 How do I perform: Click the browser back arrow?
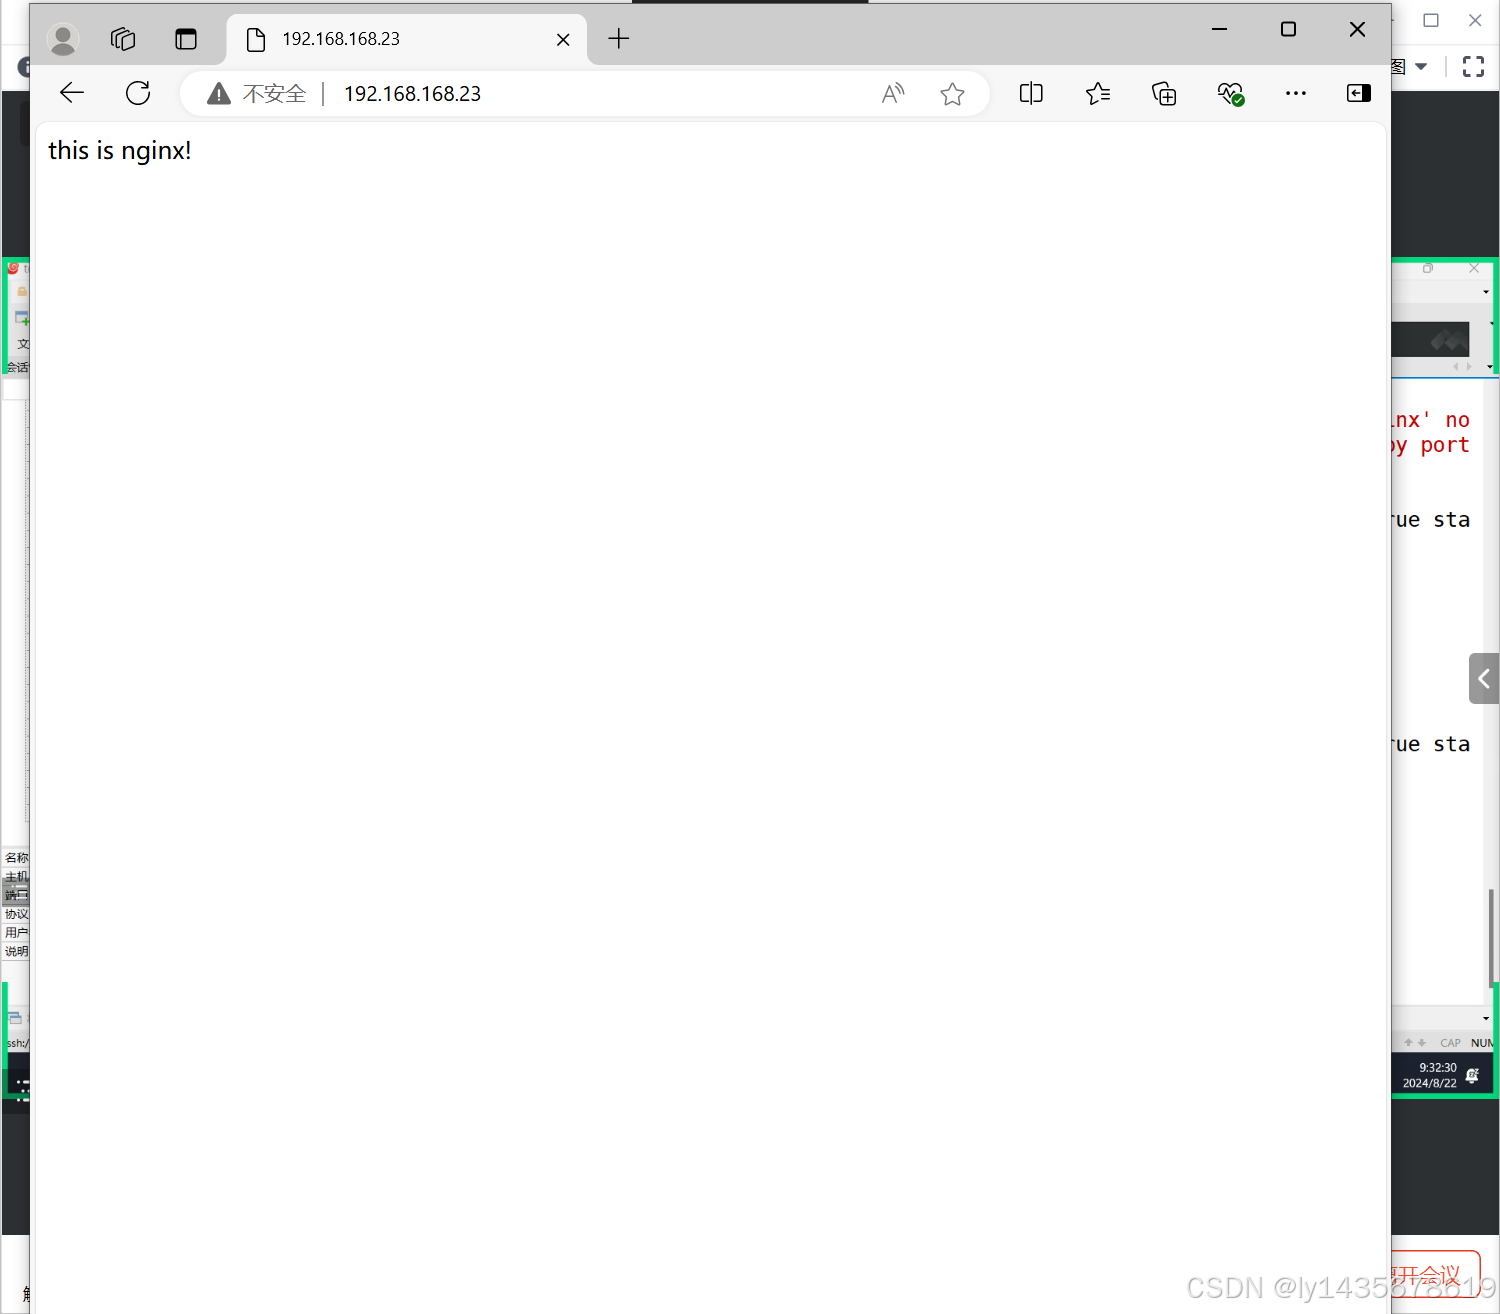[x=72, y=94]
